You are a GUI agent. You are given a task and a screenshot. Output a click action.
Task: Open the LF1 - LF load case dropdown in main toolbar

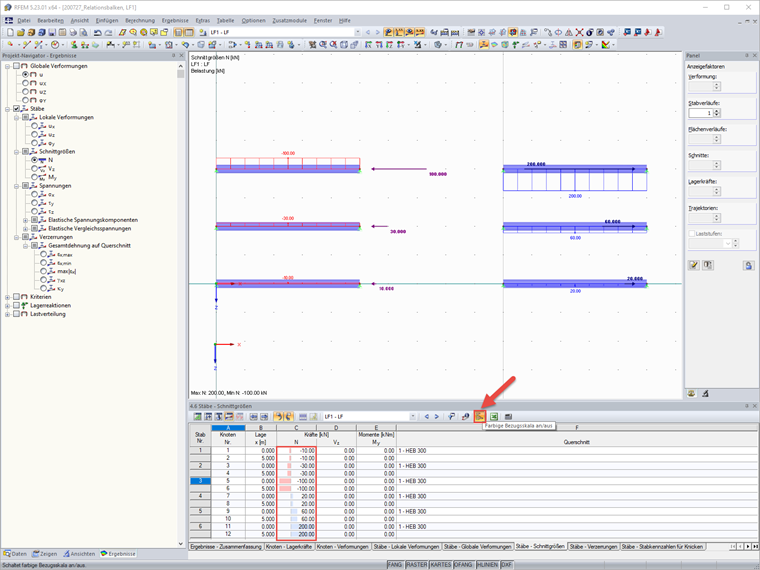tap(358, 32)
